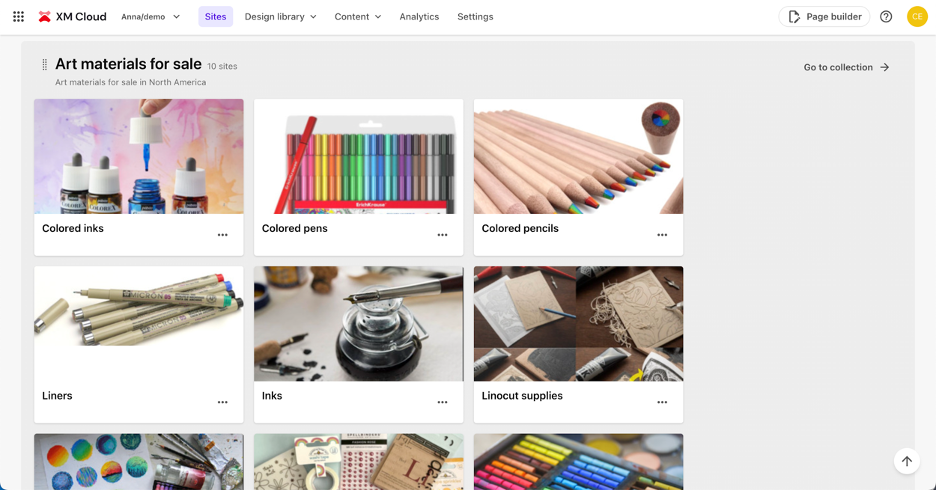Expand the Content dropdown menu
This screenshot has height=490, width=936.
tap(358, 17)
